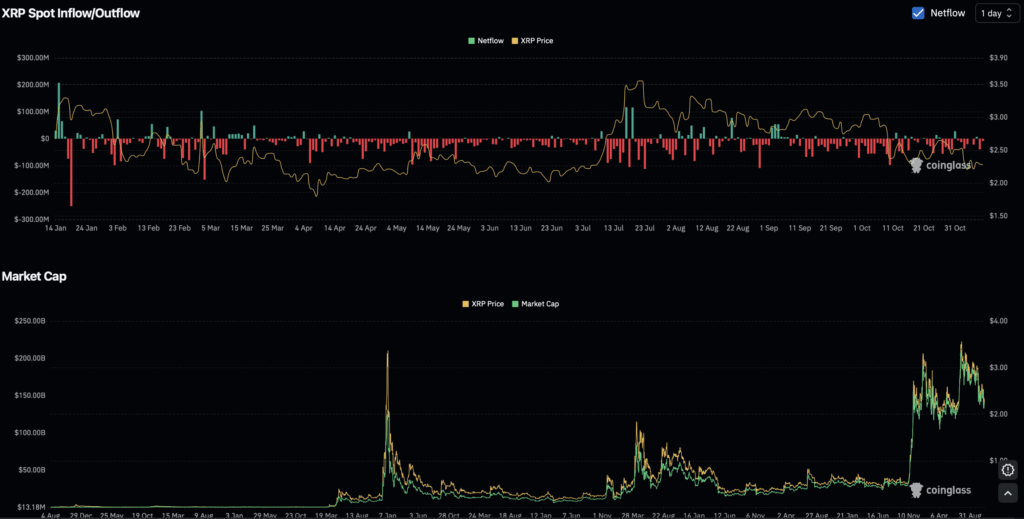Viewport: 1024px width, 519px height.
Task: Toggle the Netflow legend series
Action: (x=486, y=40)
